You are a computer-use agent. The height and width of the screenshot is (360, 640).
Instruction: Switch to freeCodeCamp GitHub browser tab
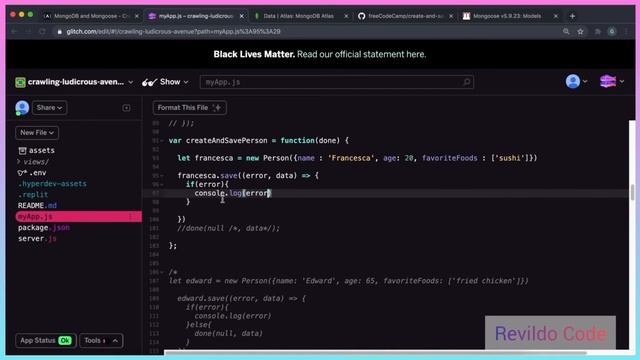pos(405,16)
